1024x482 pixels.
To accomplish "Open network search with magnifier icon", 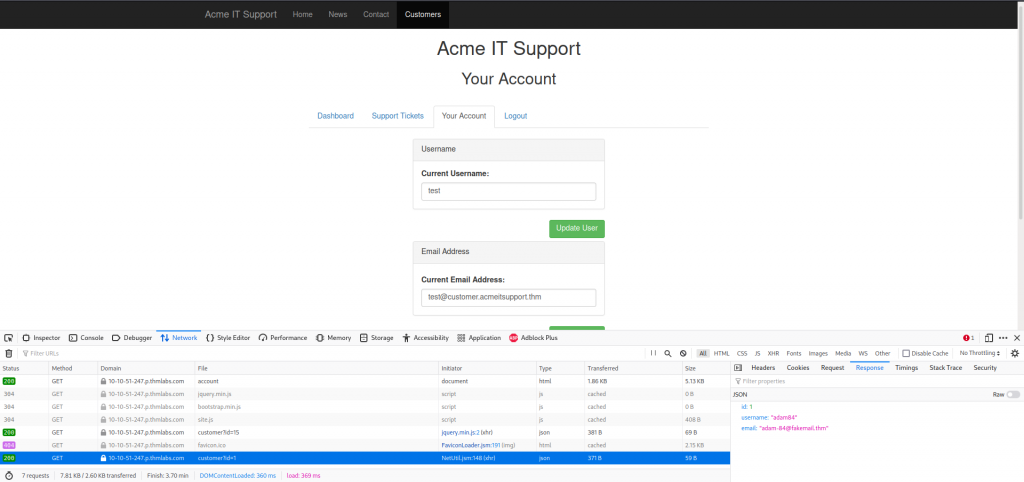I will pos(668,353).
